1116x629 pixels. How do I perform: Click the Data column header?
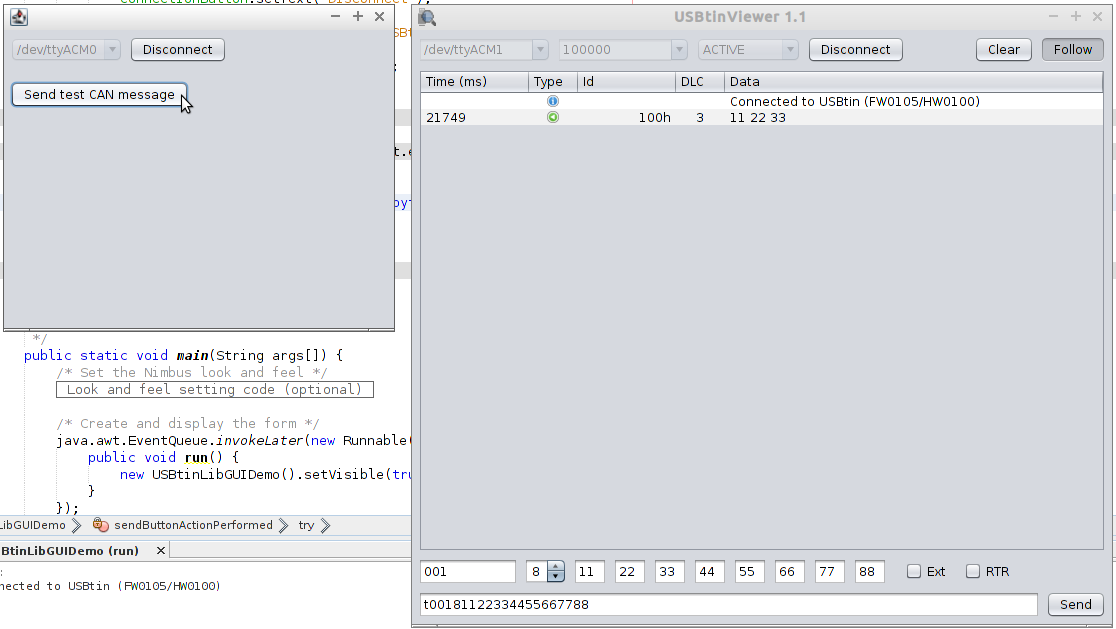coord(914,82)
